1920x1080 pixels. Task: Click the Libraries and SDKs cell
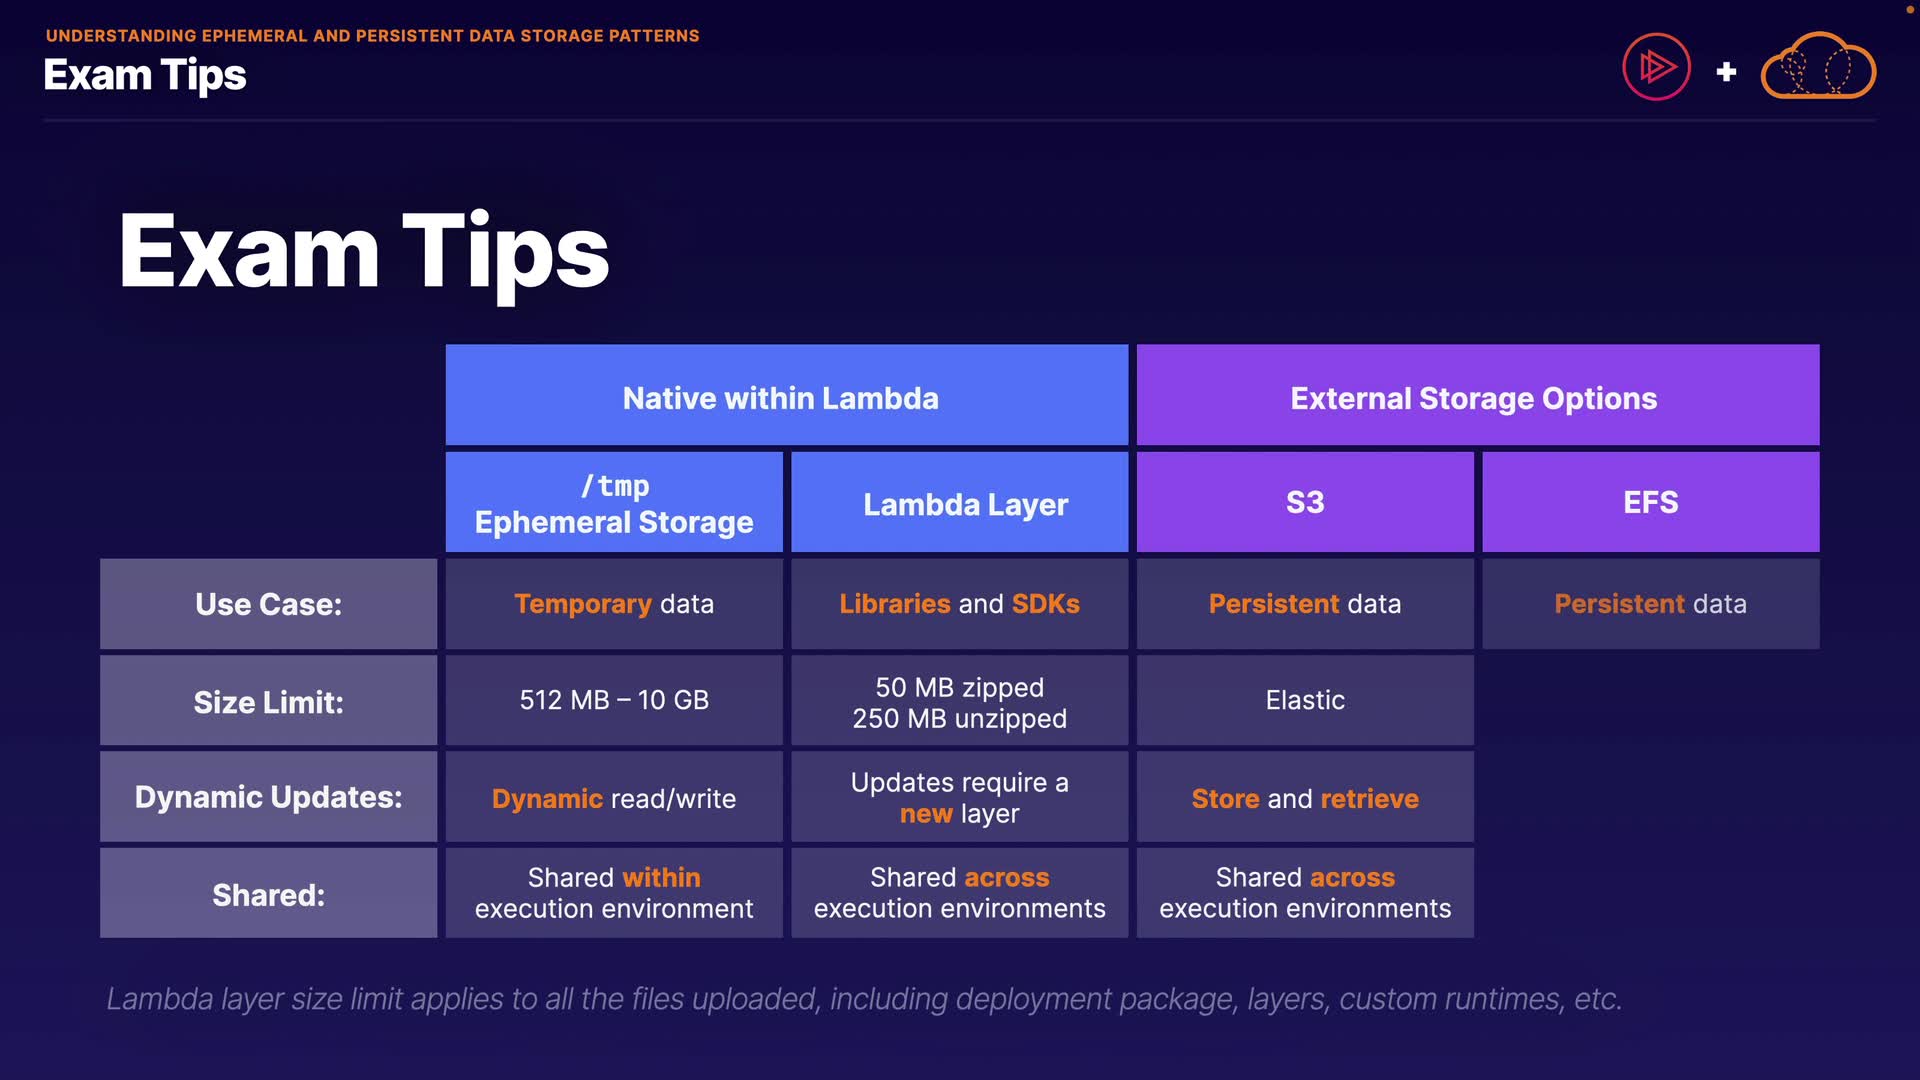959,604
